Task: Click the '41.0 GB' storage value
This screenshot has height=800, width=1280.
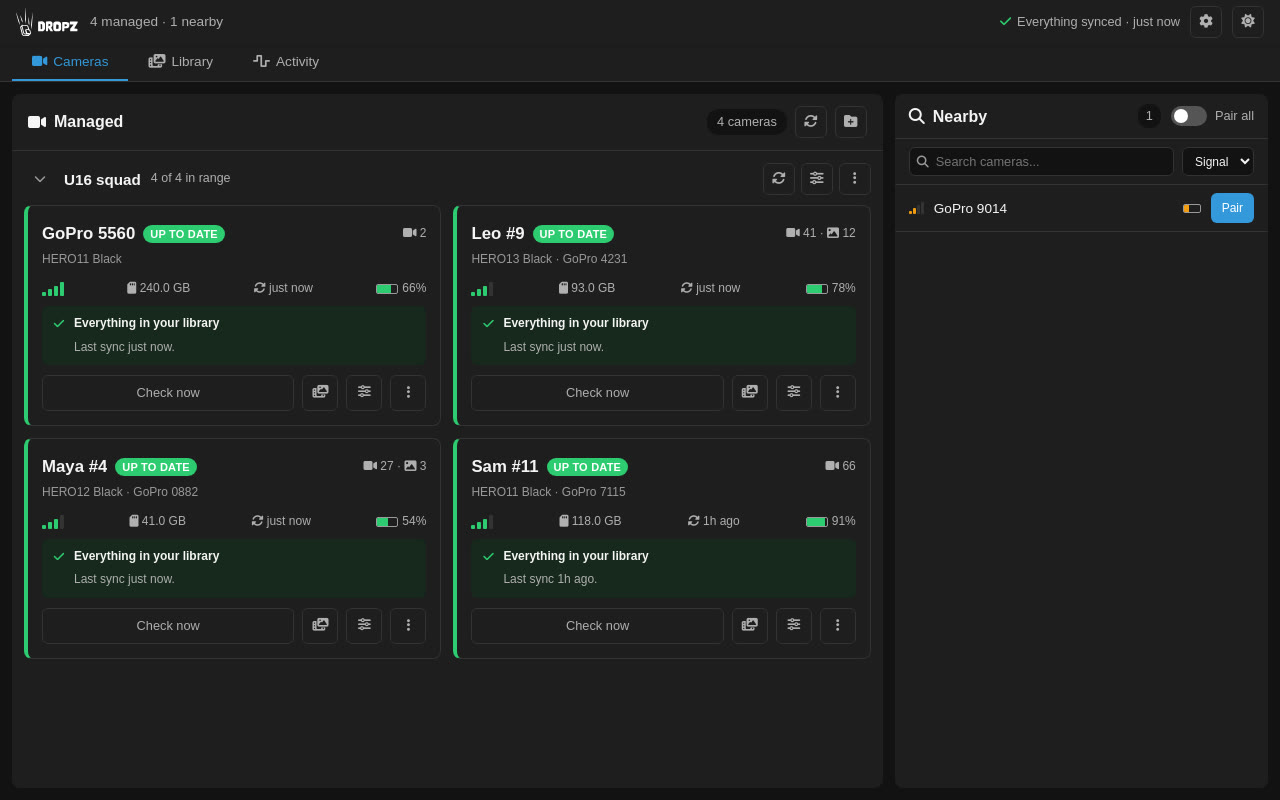Action: click(x=164, y=521)
